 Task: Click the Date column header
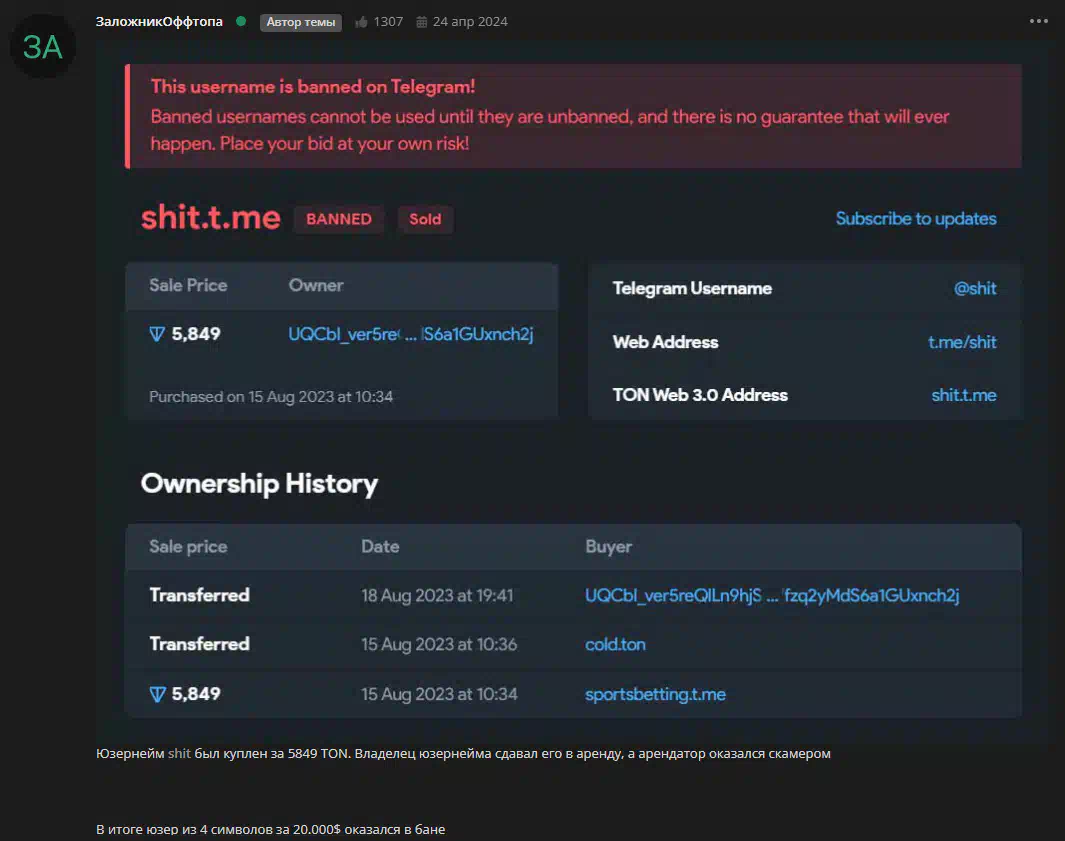coord(380,546)
